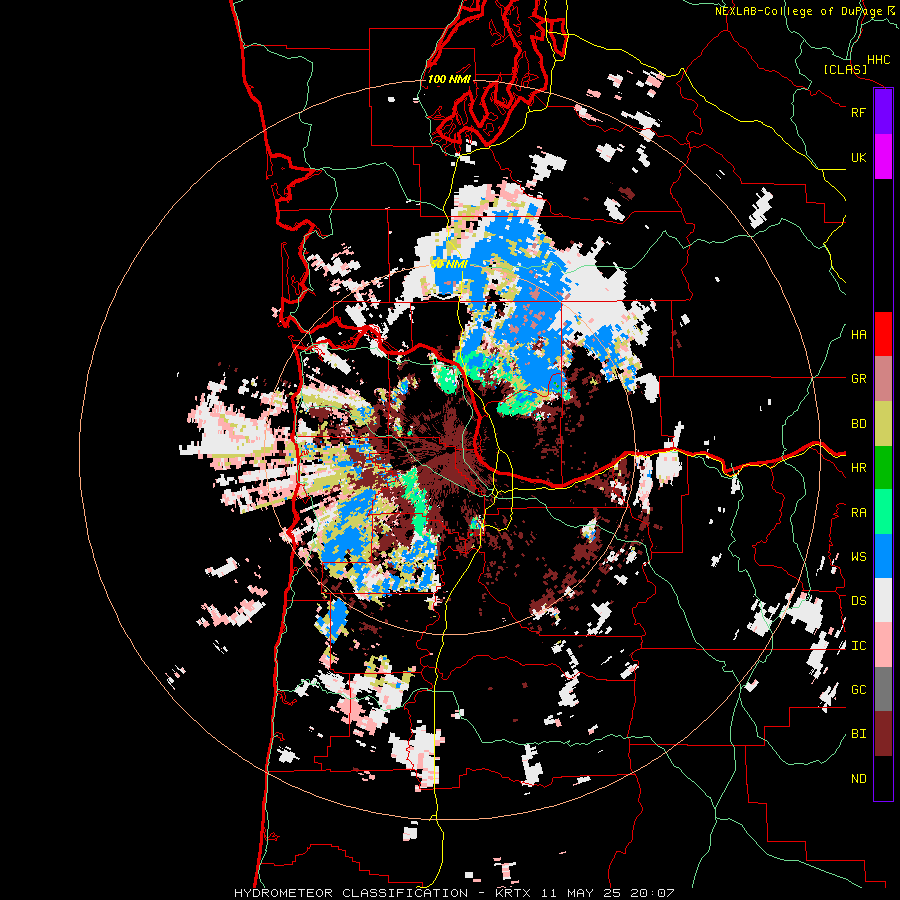Pick the HR green legend swatch
The width and height of the screenshot is (900, 900).
coord(883,468)
